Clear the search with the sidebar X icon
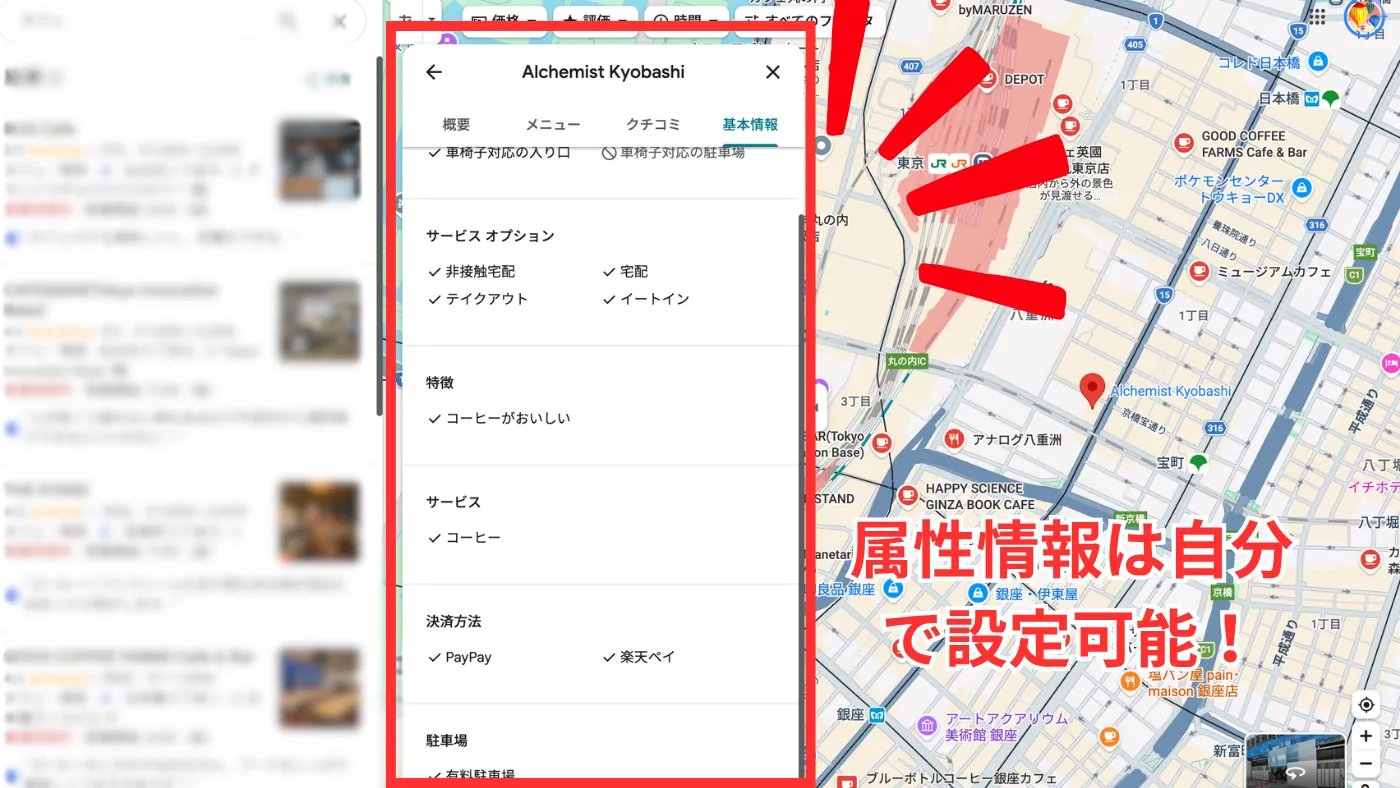 340,21
